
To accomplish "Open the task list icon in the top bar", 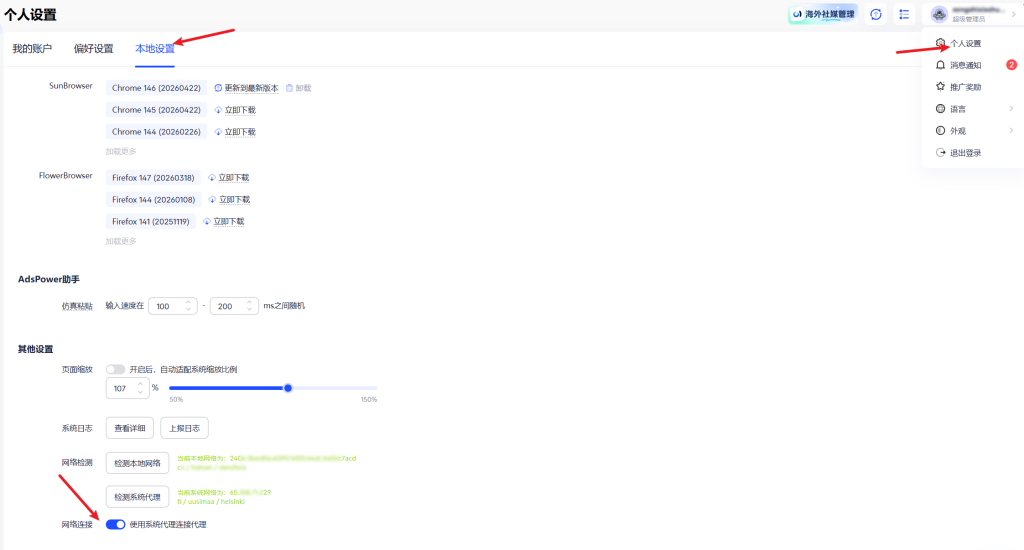I will (x=904, y=14).
